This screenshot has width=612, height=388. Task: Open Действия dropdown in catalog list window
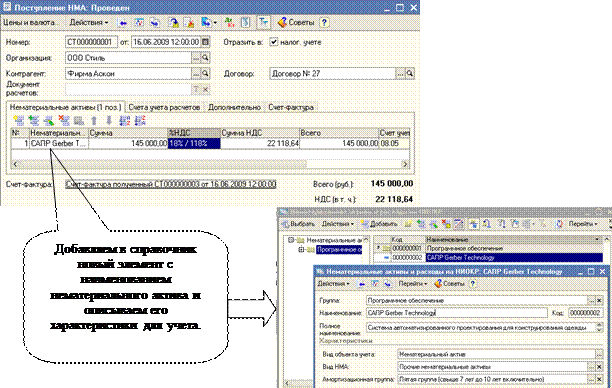[x=338, y=224]
